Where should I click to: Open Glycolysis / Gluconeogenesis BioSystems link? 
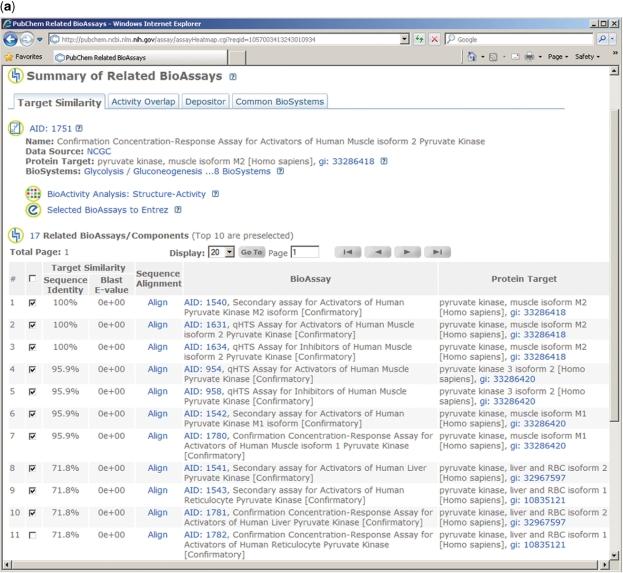pos(143,171)
